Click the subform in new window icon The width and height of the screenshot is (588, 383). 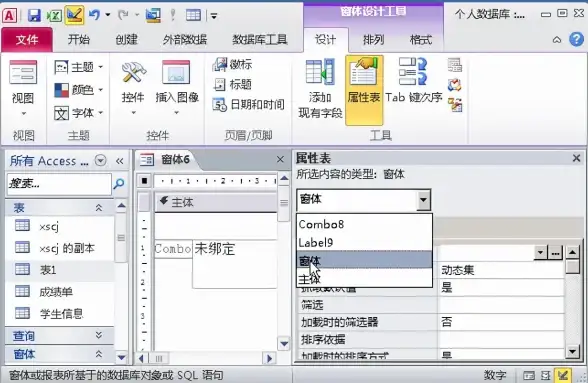click(x=455, y=65)
